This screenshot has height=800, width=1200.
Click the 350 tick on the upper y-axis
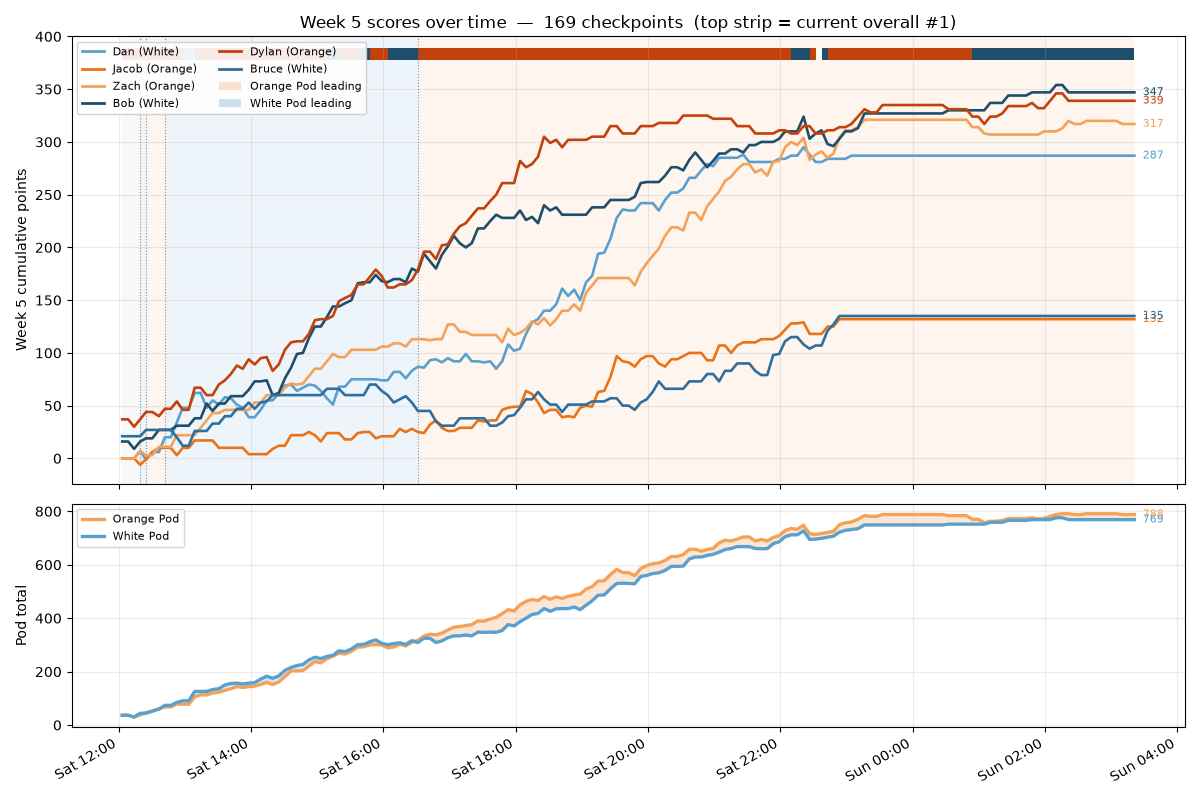pos(50,90)
